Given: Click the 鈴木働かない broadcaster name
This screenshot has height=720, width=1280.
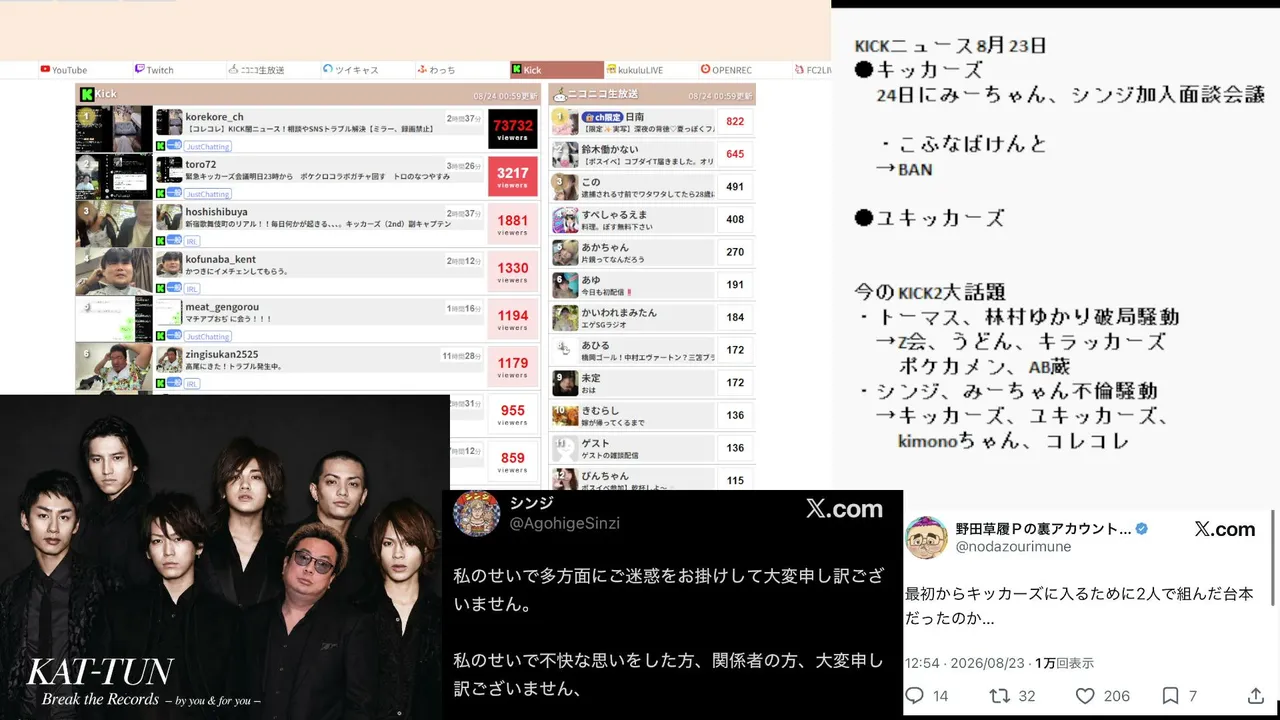Looking at the screenshot, I should pos(610,150).
